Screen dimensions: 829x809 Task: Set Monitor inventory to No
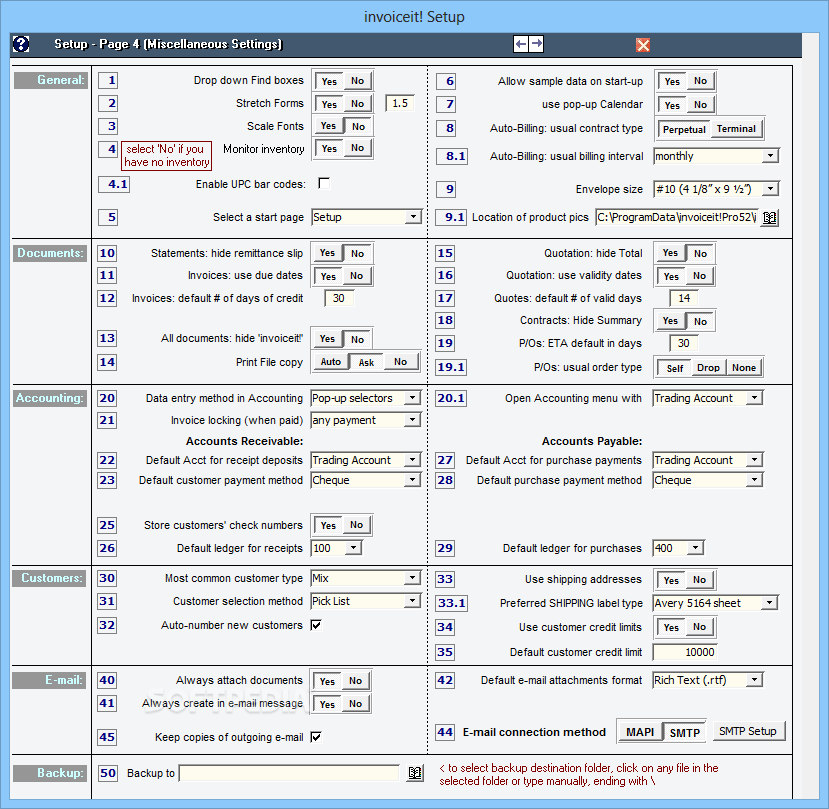pyautogui.click(x=357, y=148)
